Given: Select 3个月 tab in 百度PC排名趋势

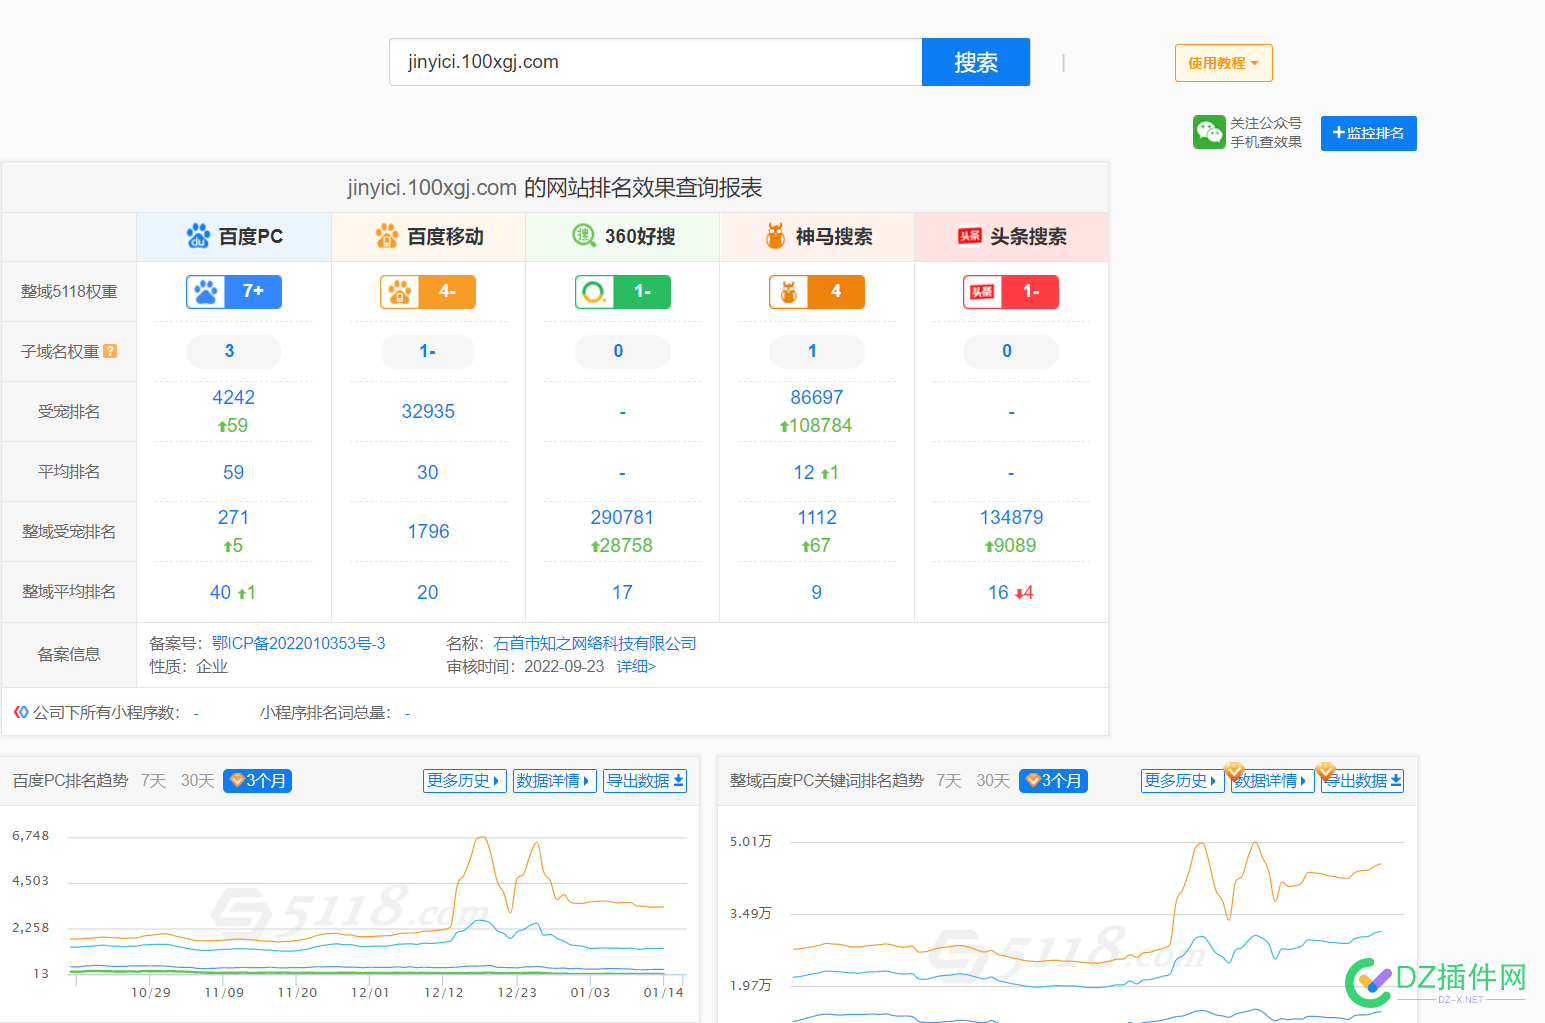Looking at the screenshot, I should 257,781.
